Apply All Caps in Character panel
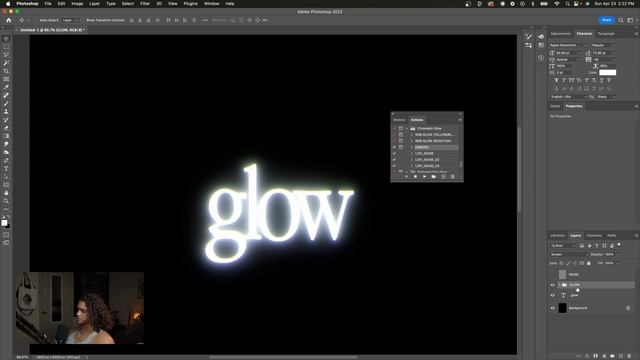The height and width of the screenshot is (360, 640). tap(571, 80)
